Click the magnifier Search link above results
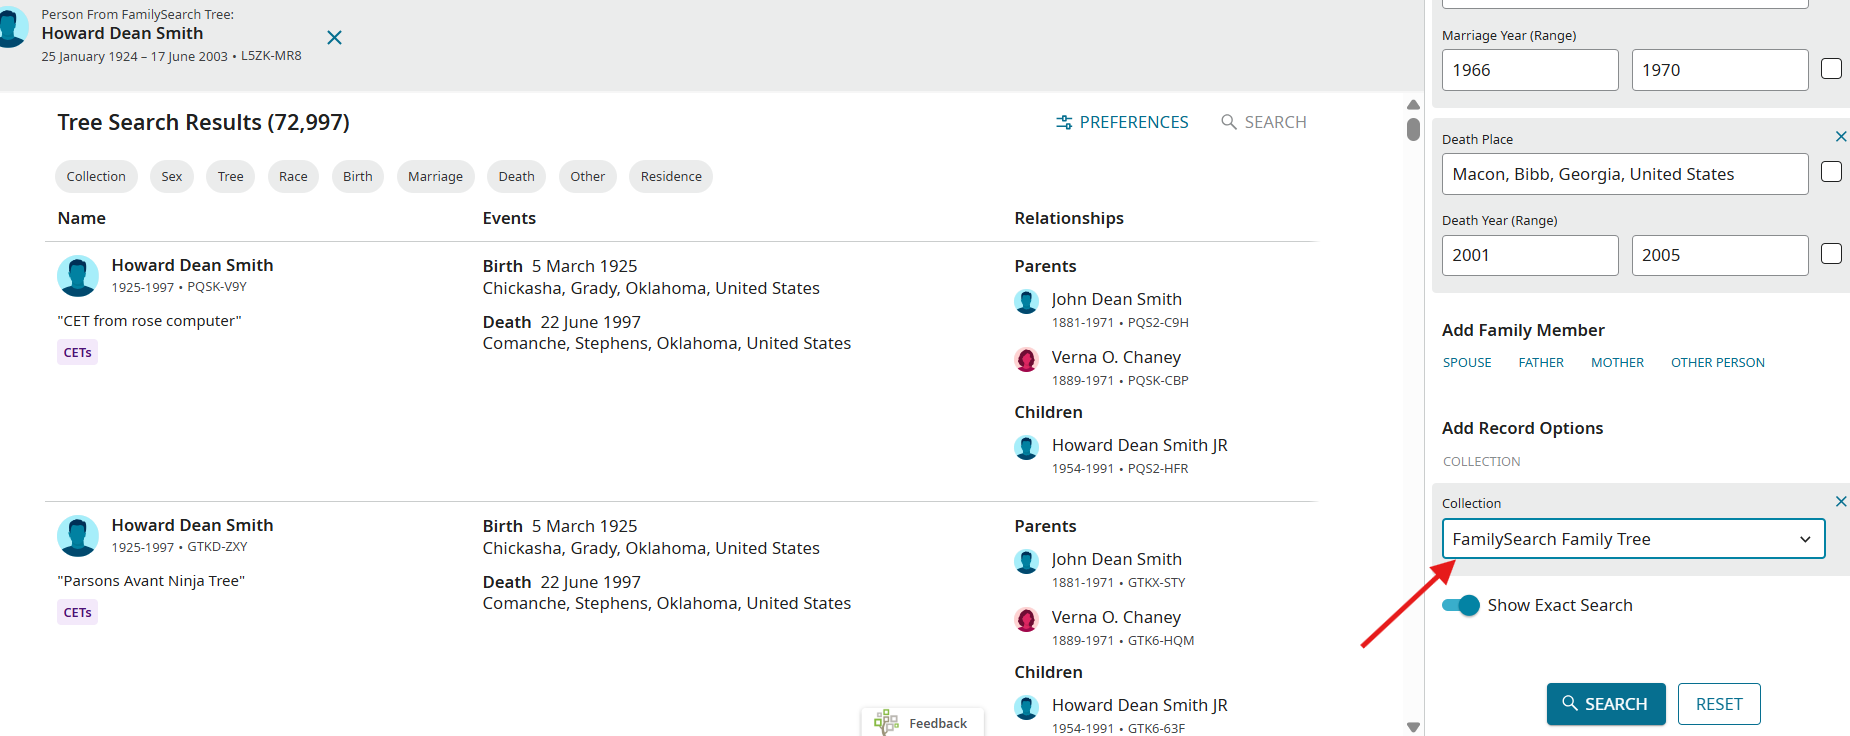 1264,122
